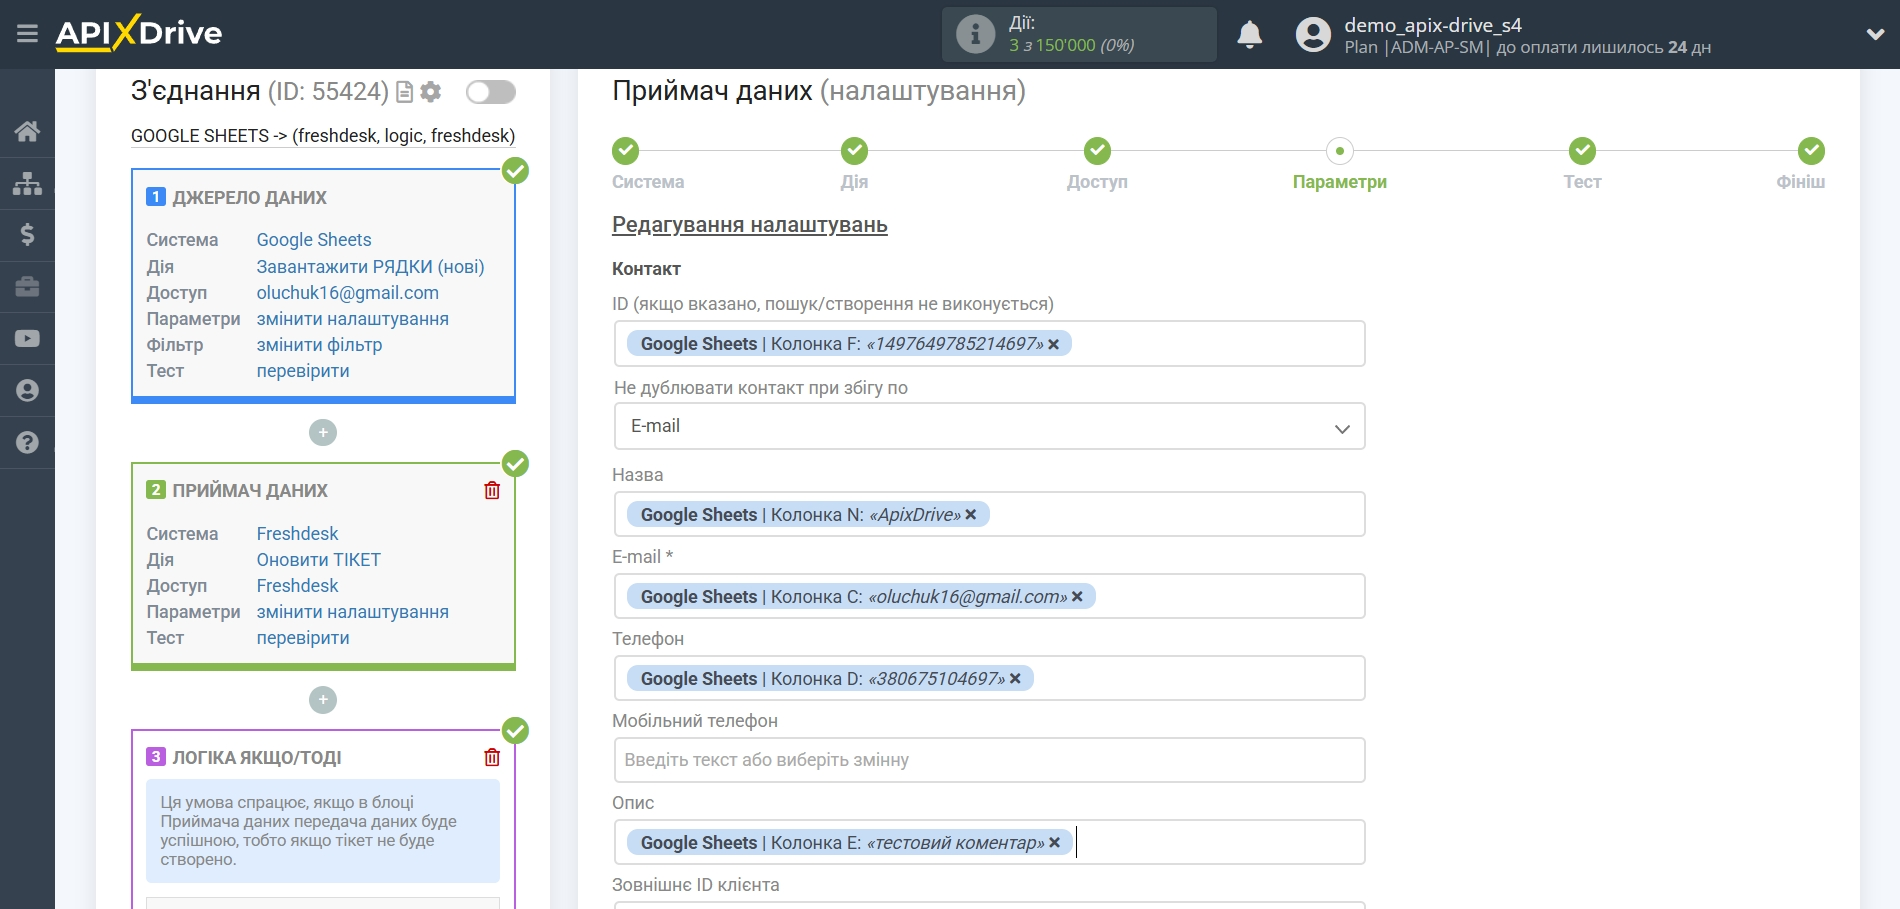Screen dimensions: 1900x909
Task: Click source 'перевірити' test link
Action: pyautogui.click(x=303, y=371)
